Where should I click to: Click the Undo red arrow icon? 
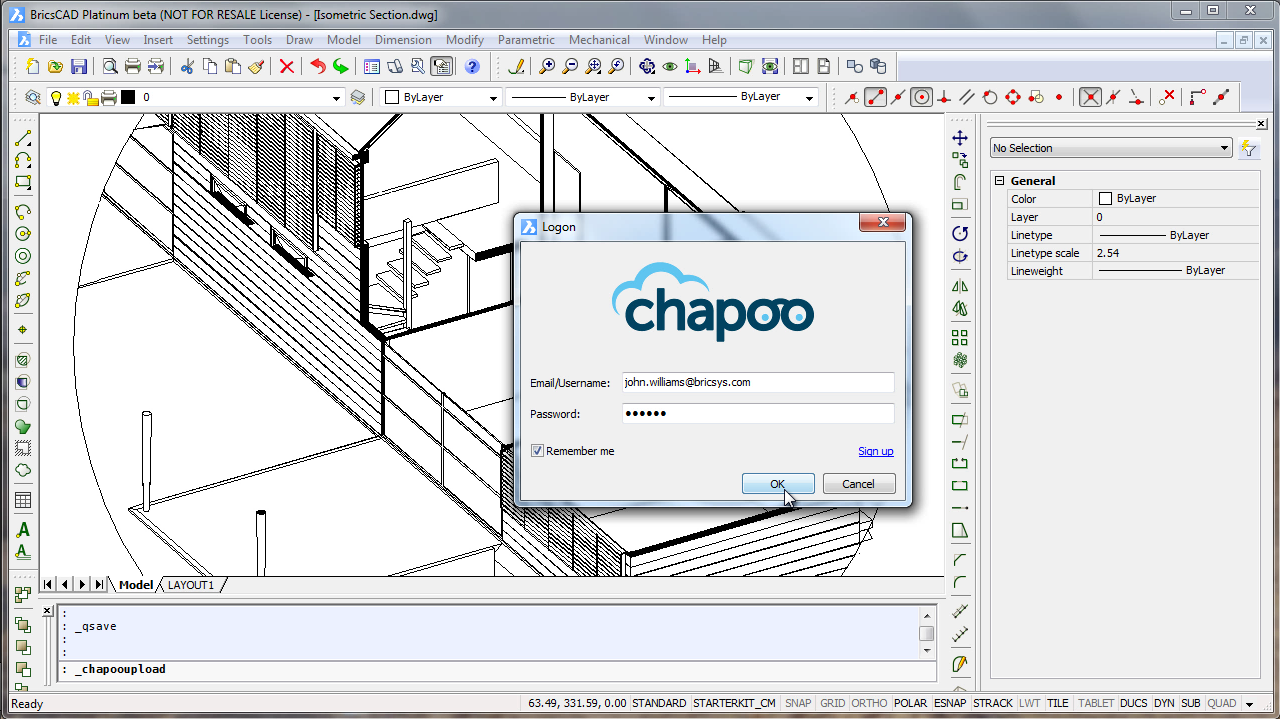318,67
